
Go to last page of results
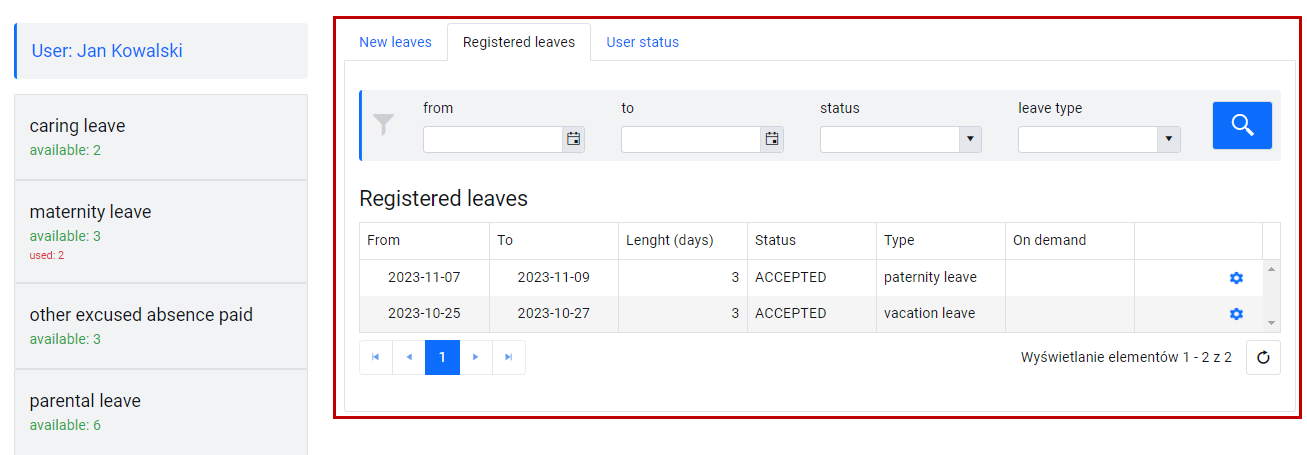pos(508,357)
